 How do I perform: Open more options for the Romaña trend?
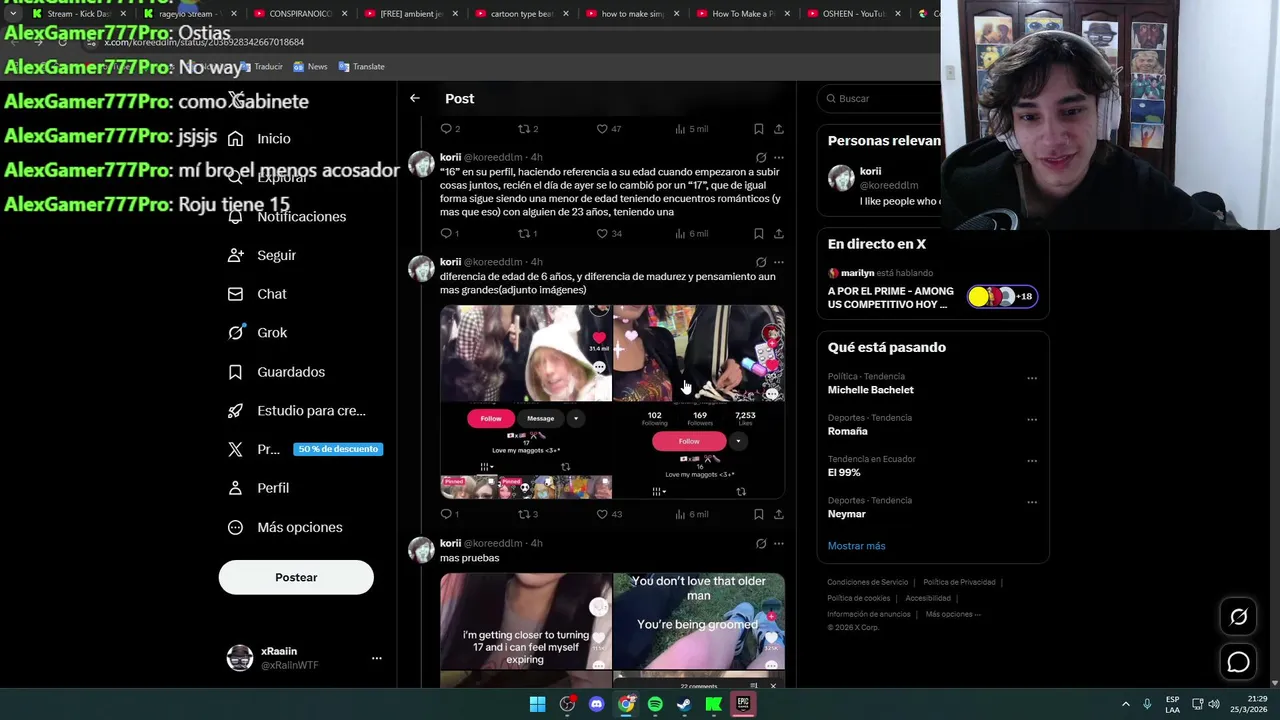coord(1032,420)
